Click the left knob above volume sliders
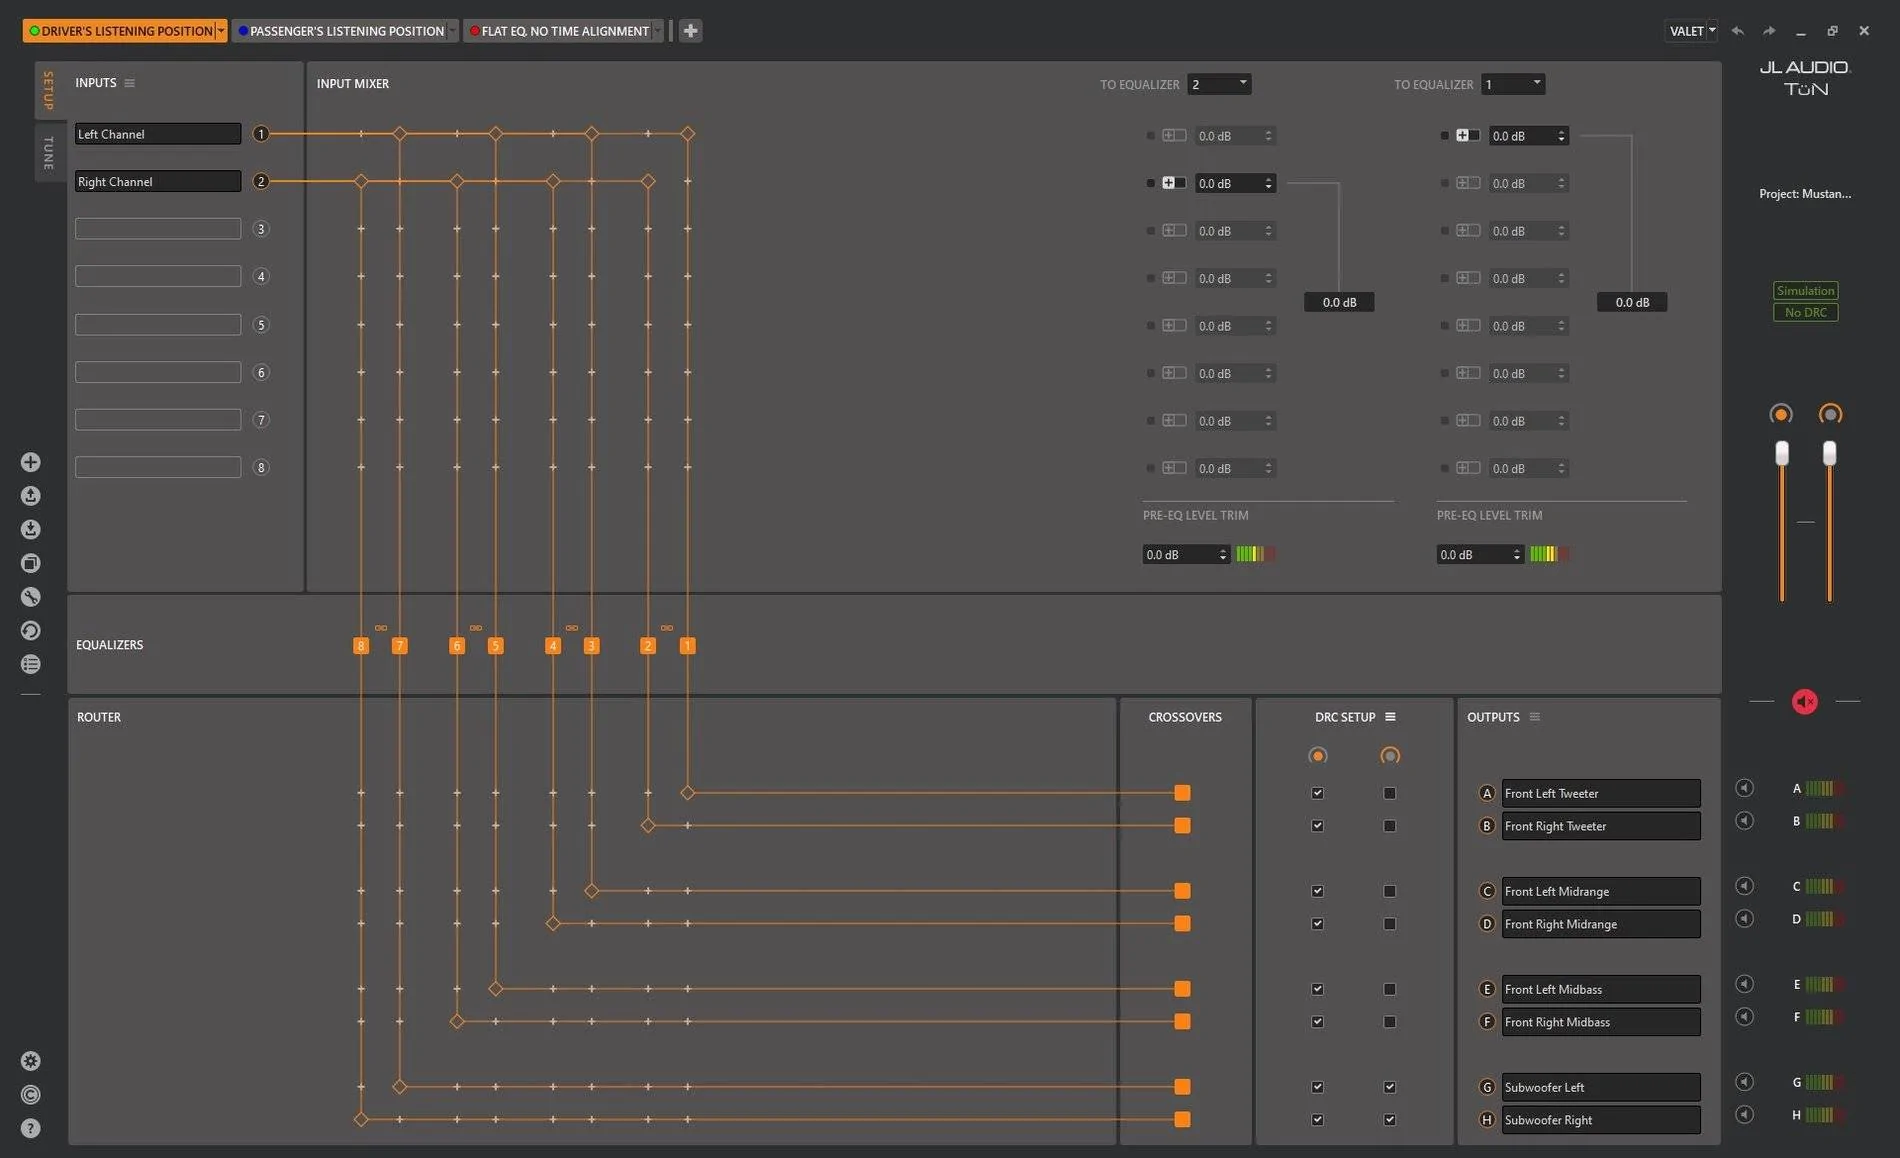This screenshot has width=1900, height=1158. [x=1781, y=414]
